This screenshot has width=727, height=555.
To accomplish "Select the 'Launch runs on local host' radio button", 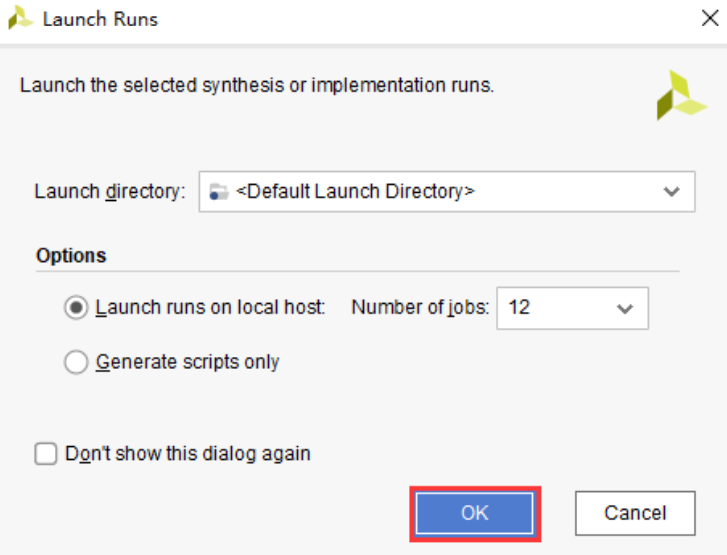I will (x=76, y=308).
